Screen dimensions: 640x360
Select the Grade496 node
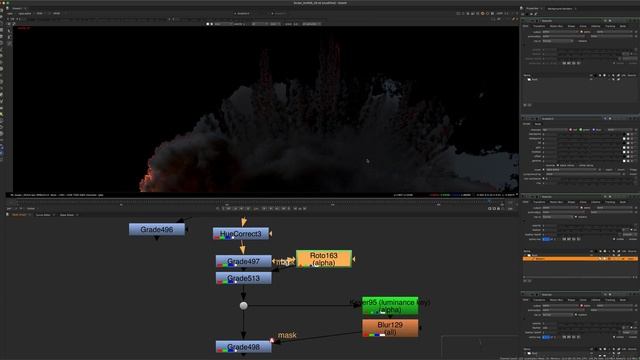click(157, 229)
